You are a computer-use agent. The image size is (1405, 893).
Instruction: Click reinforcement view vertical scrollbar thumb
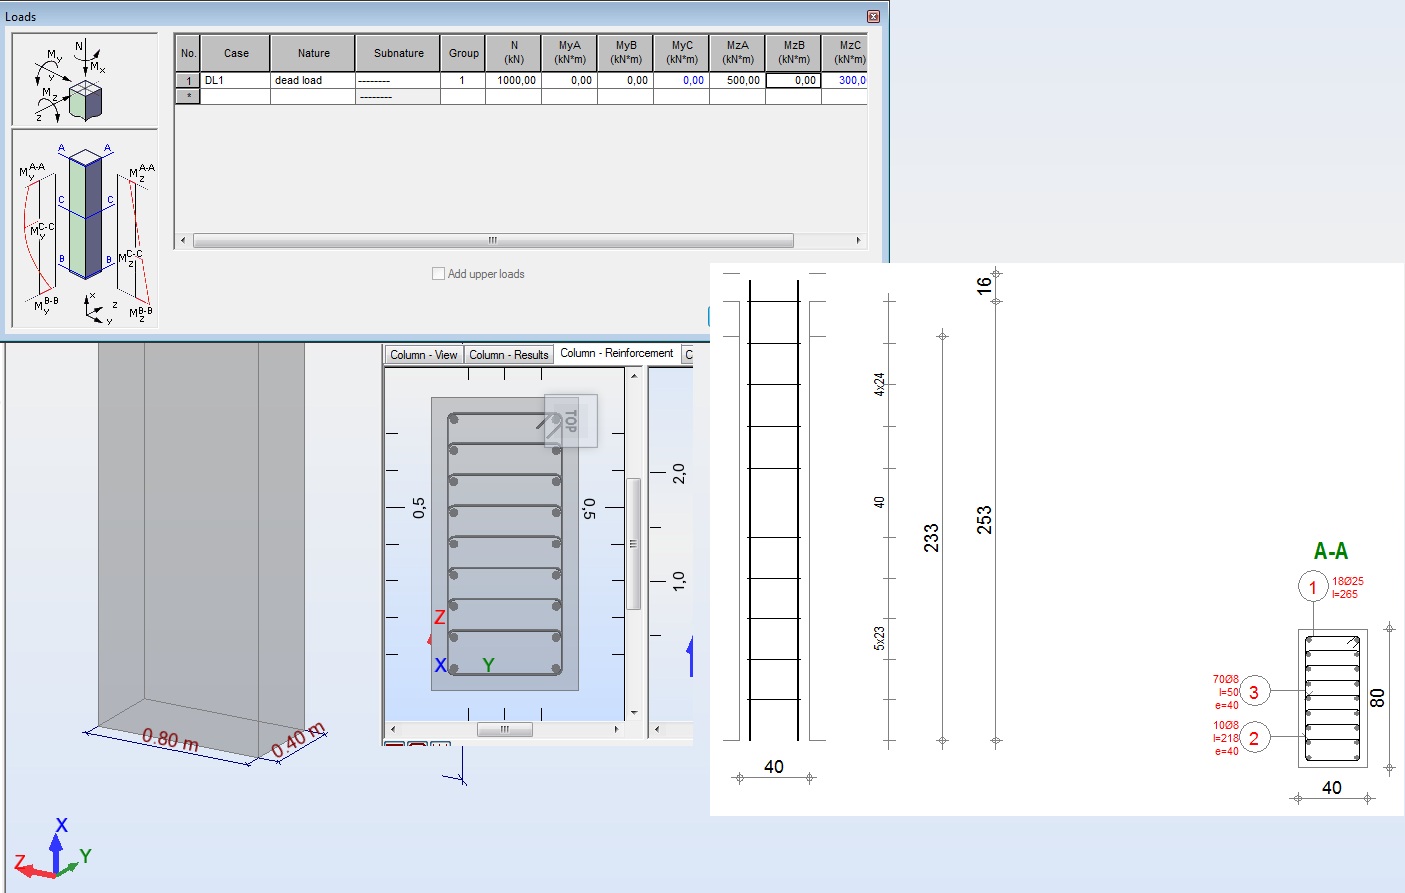tap(633, 544)
